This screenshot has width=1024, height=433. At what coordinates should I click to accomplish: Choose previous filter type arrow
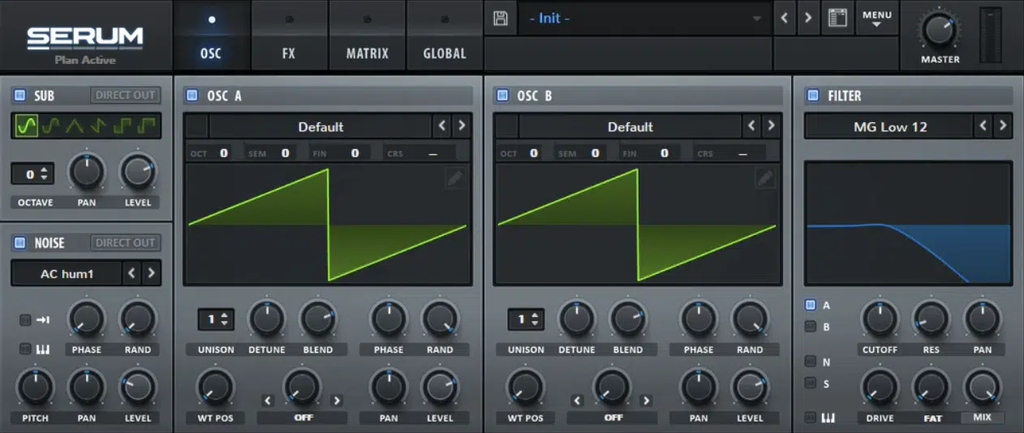point(984,126)
